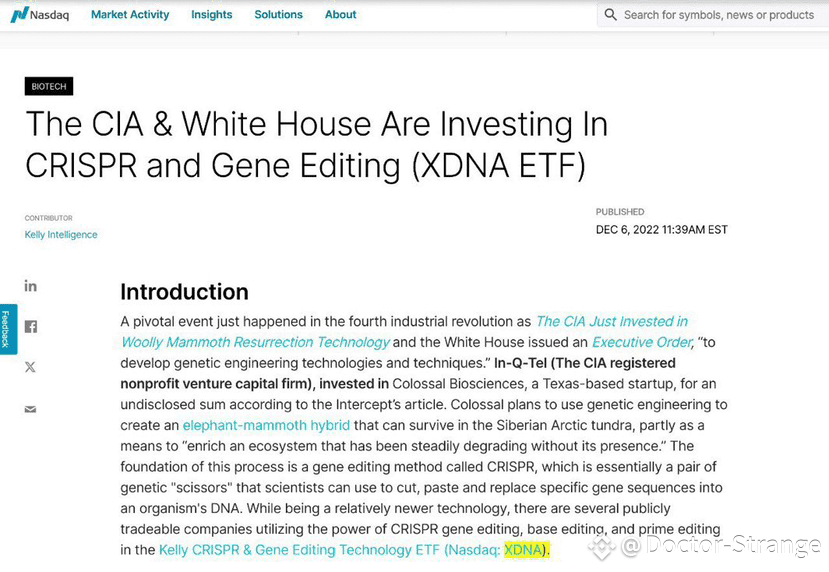
Task: Open Kelly Intelligence contributor page
Action: (61, 234)
